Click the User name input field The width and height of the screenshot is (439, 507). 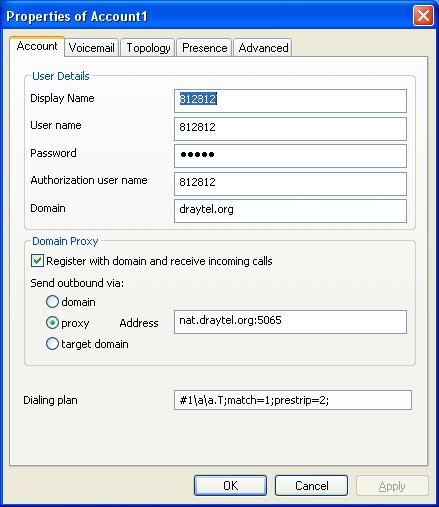point(290,129)
